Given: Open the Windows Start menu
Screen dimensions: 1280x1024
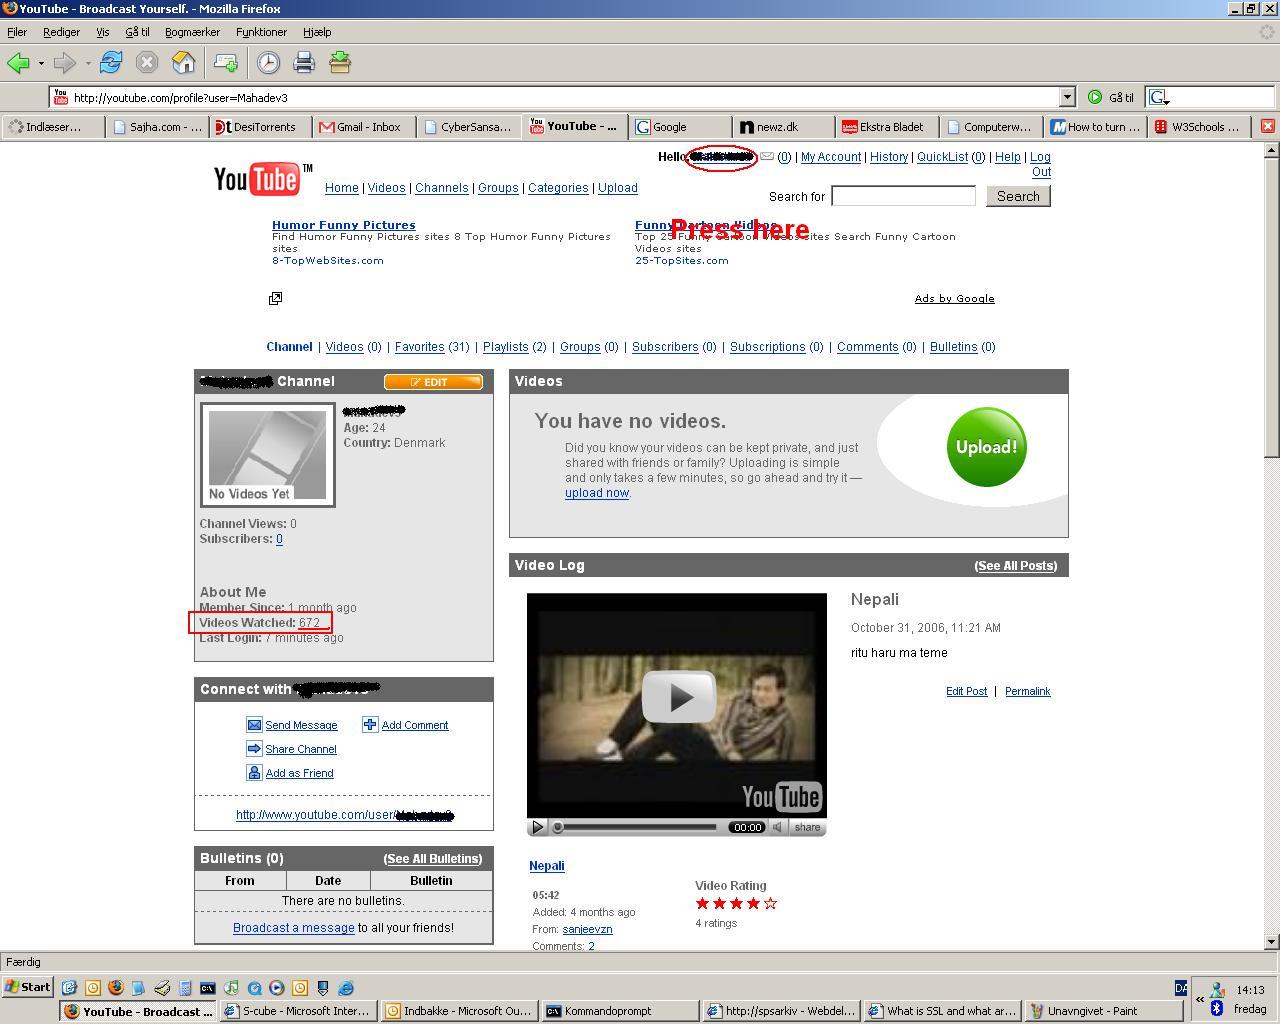Looking at the screenshot, I should pyautogui.click(x=28, y=987).
